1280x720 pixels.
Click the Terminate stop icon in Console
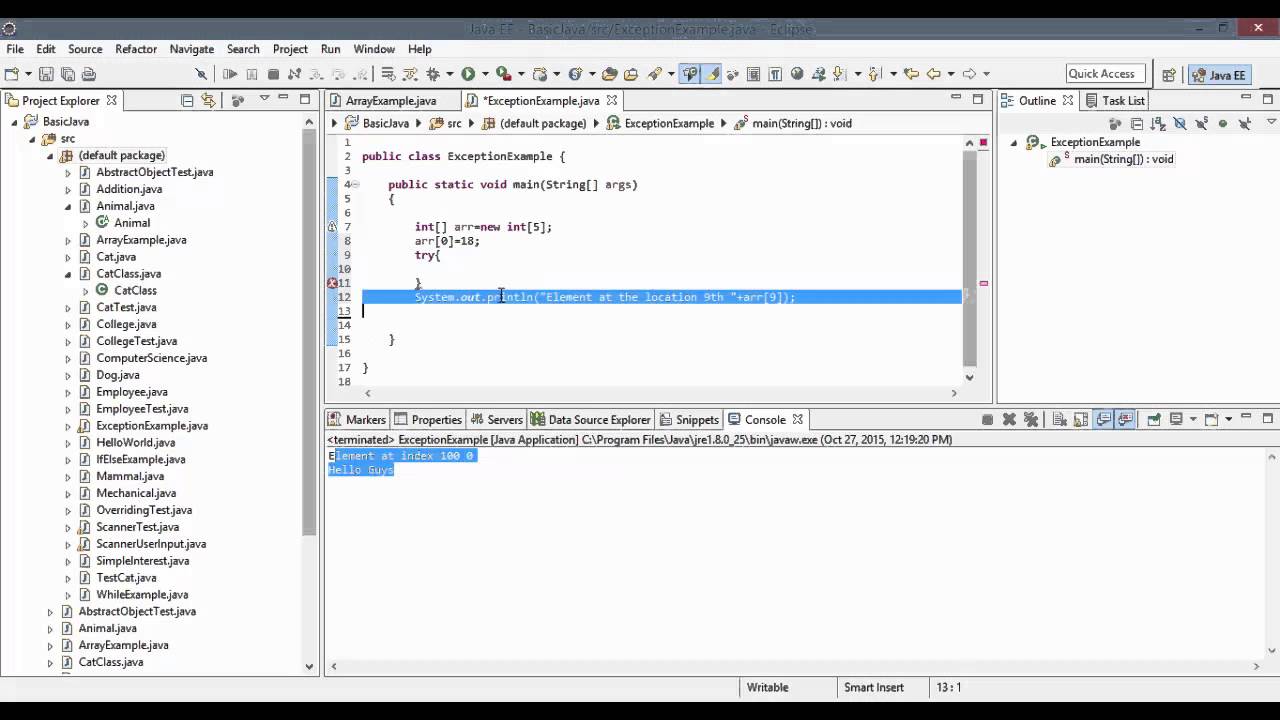point(987,420)
